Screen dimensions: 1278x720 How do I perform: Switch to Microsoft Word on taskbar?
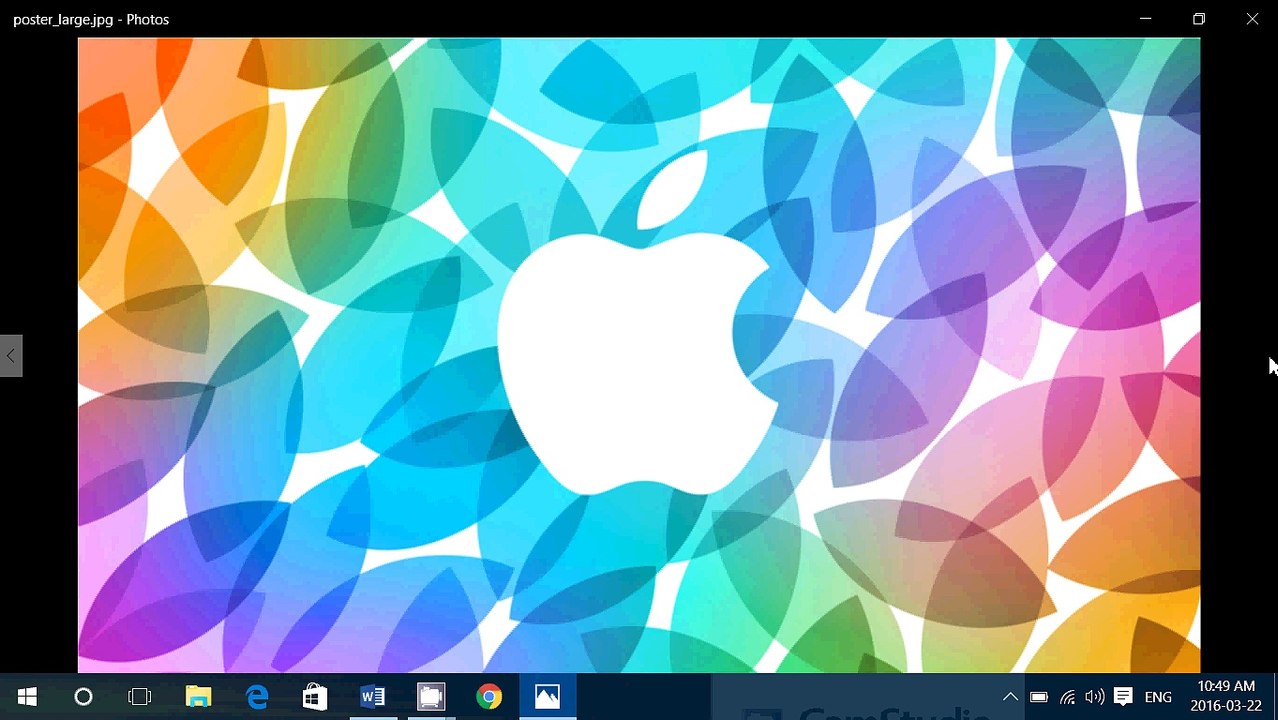[373, 697]
